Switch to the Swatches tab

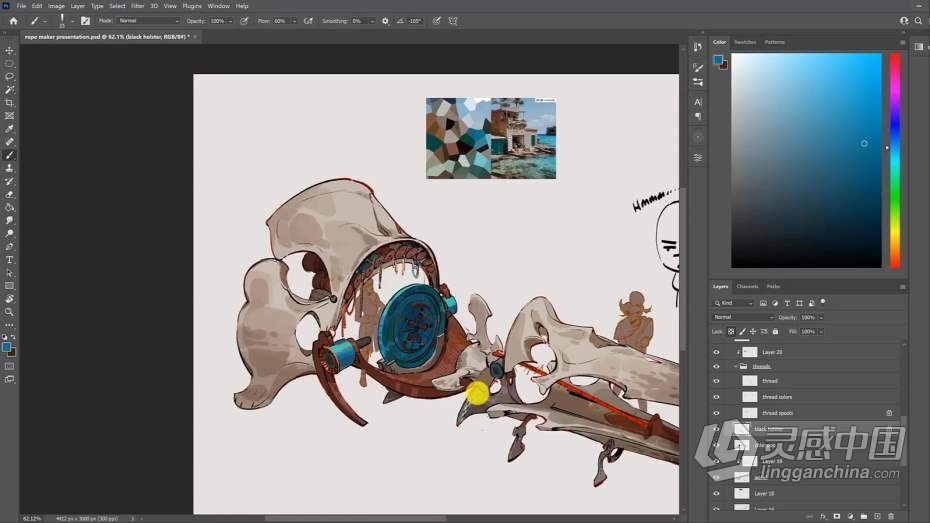point(745,42)
